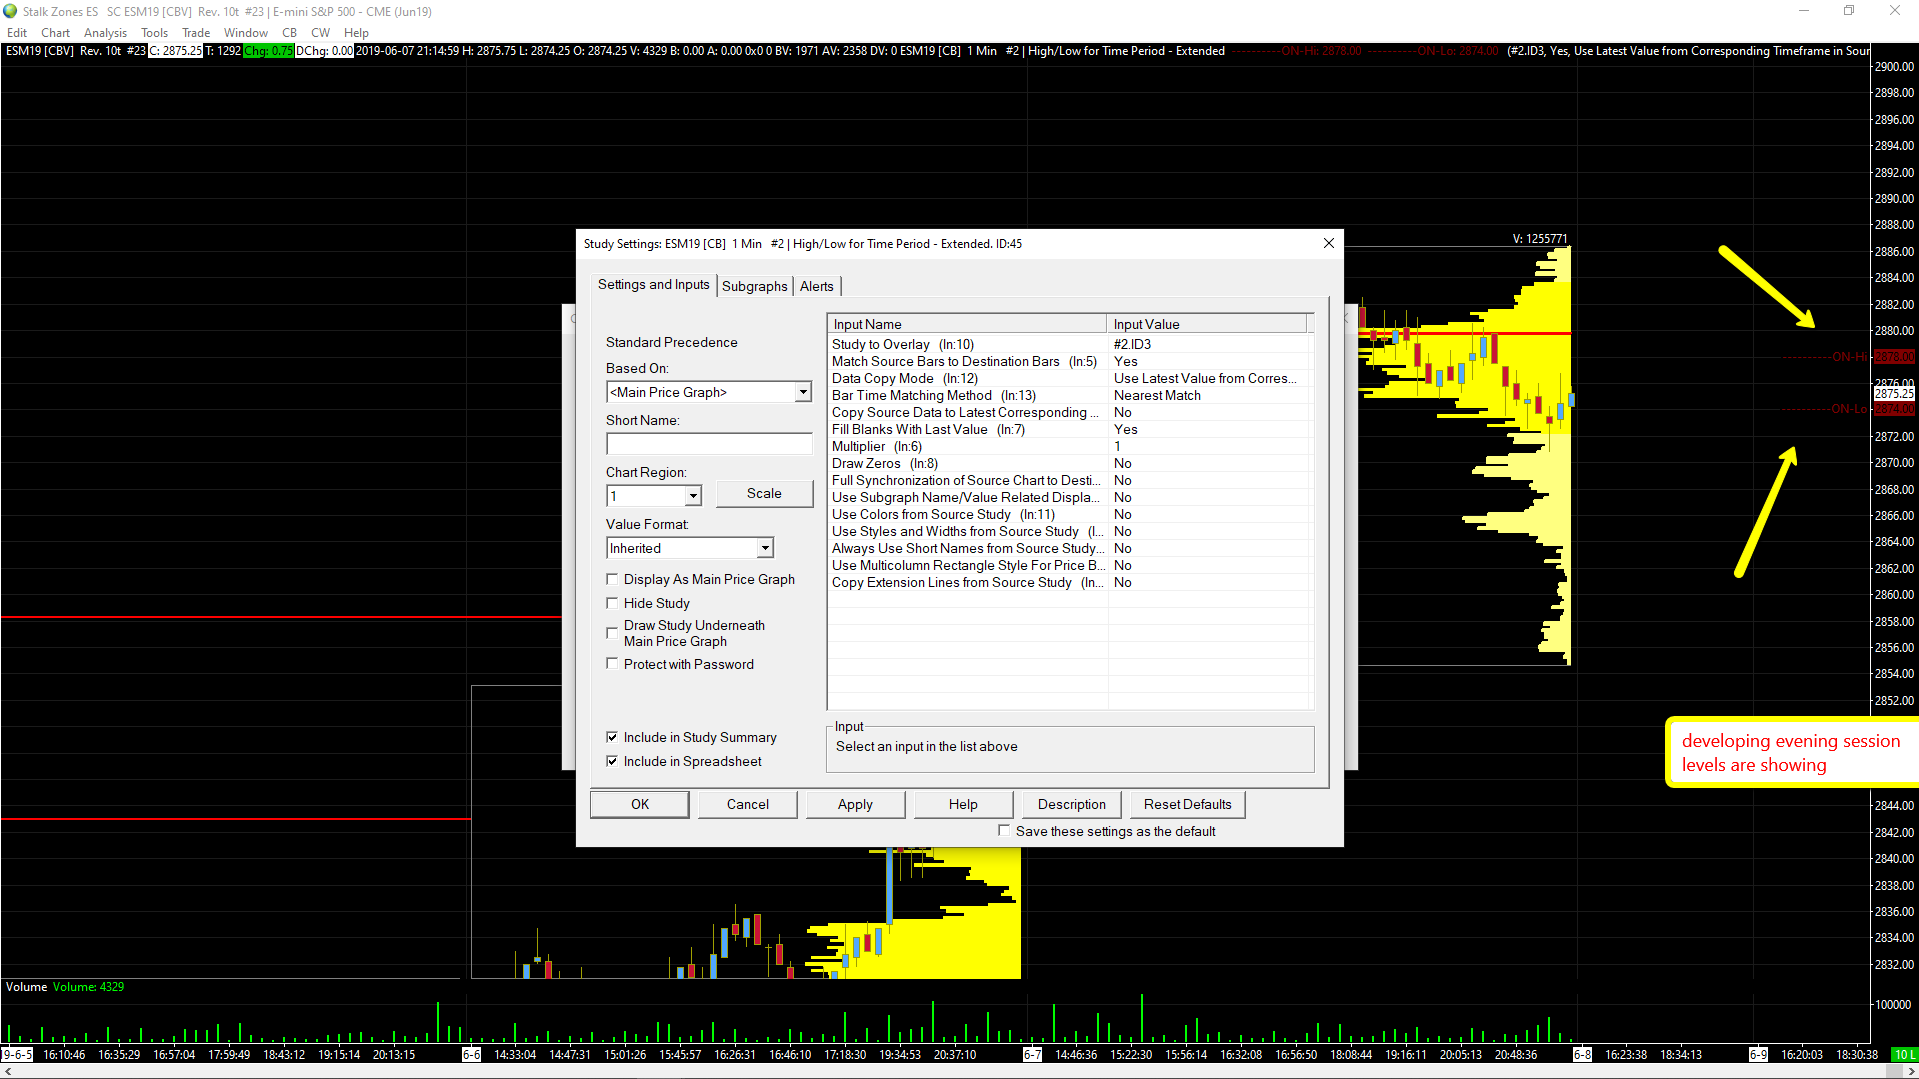Open the Analysis menu

point(105,33)
